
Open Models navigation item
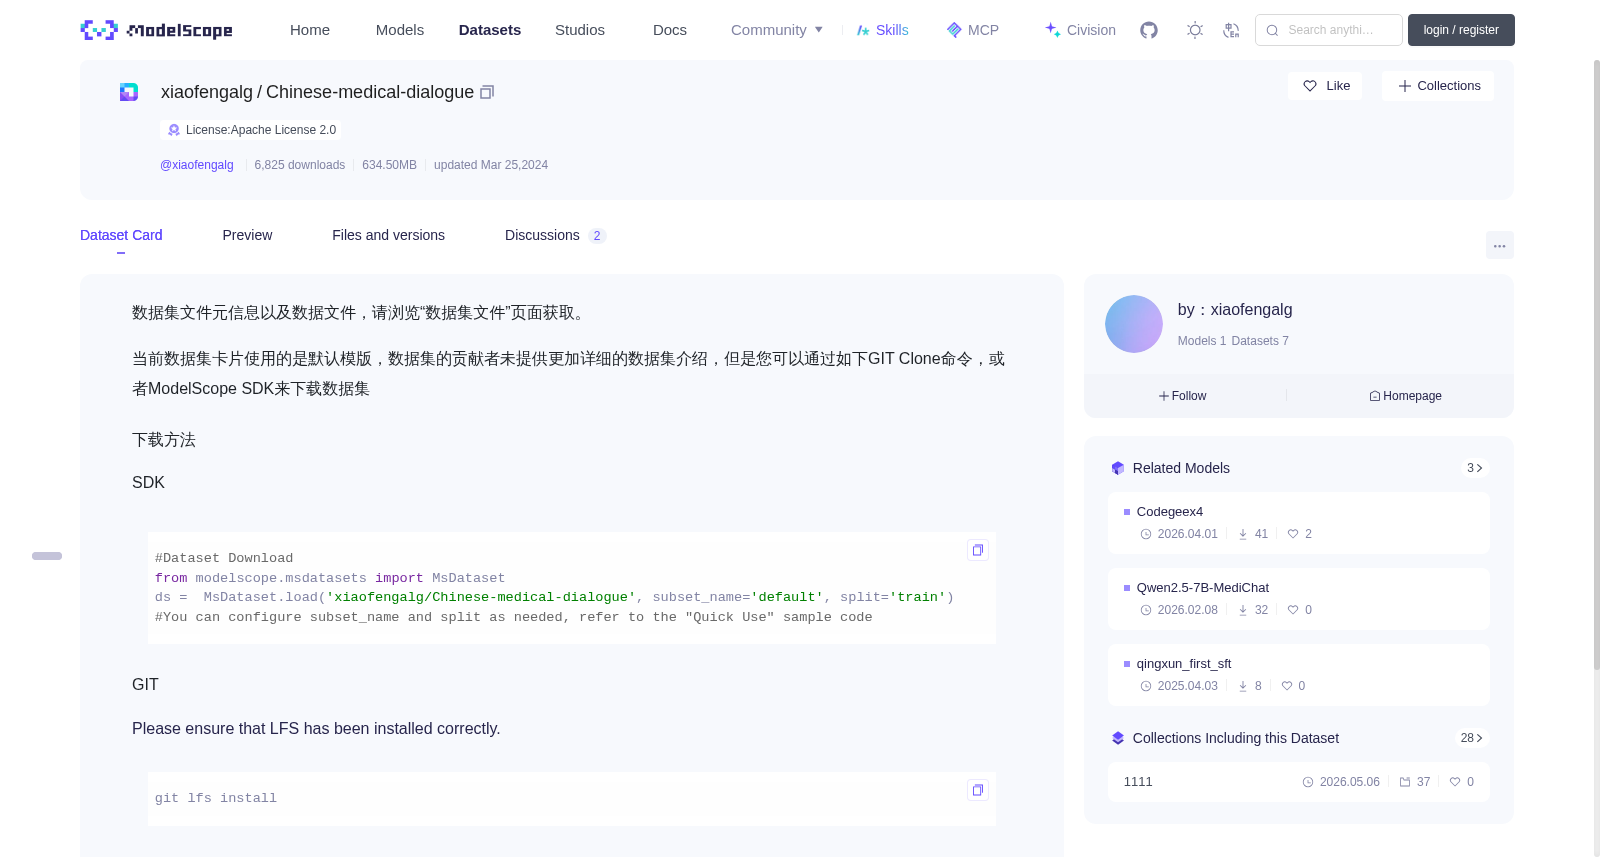(400, 30)
